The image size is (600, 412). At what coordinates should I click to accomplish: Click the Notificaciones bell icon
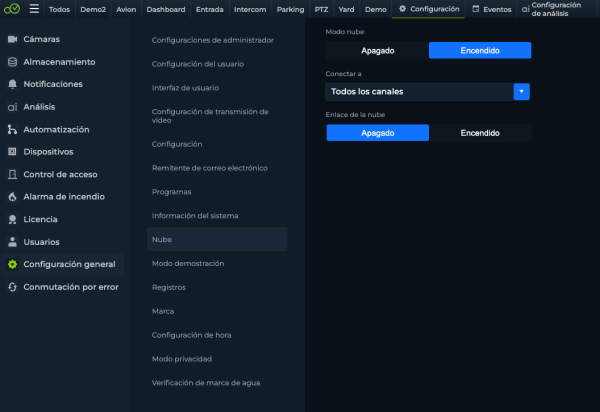(12, 84)
